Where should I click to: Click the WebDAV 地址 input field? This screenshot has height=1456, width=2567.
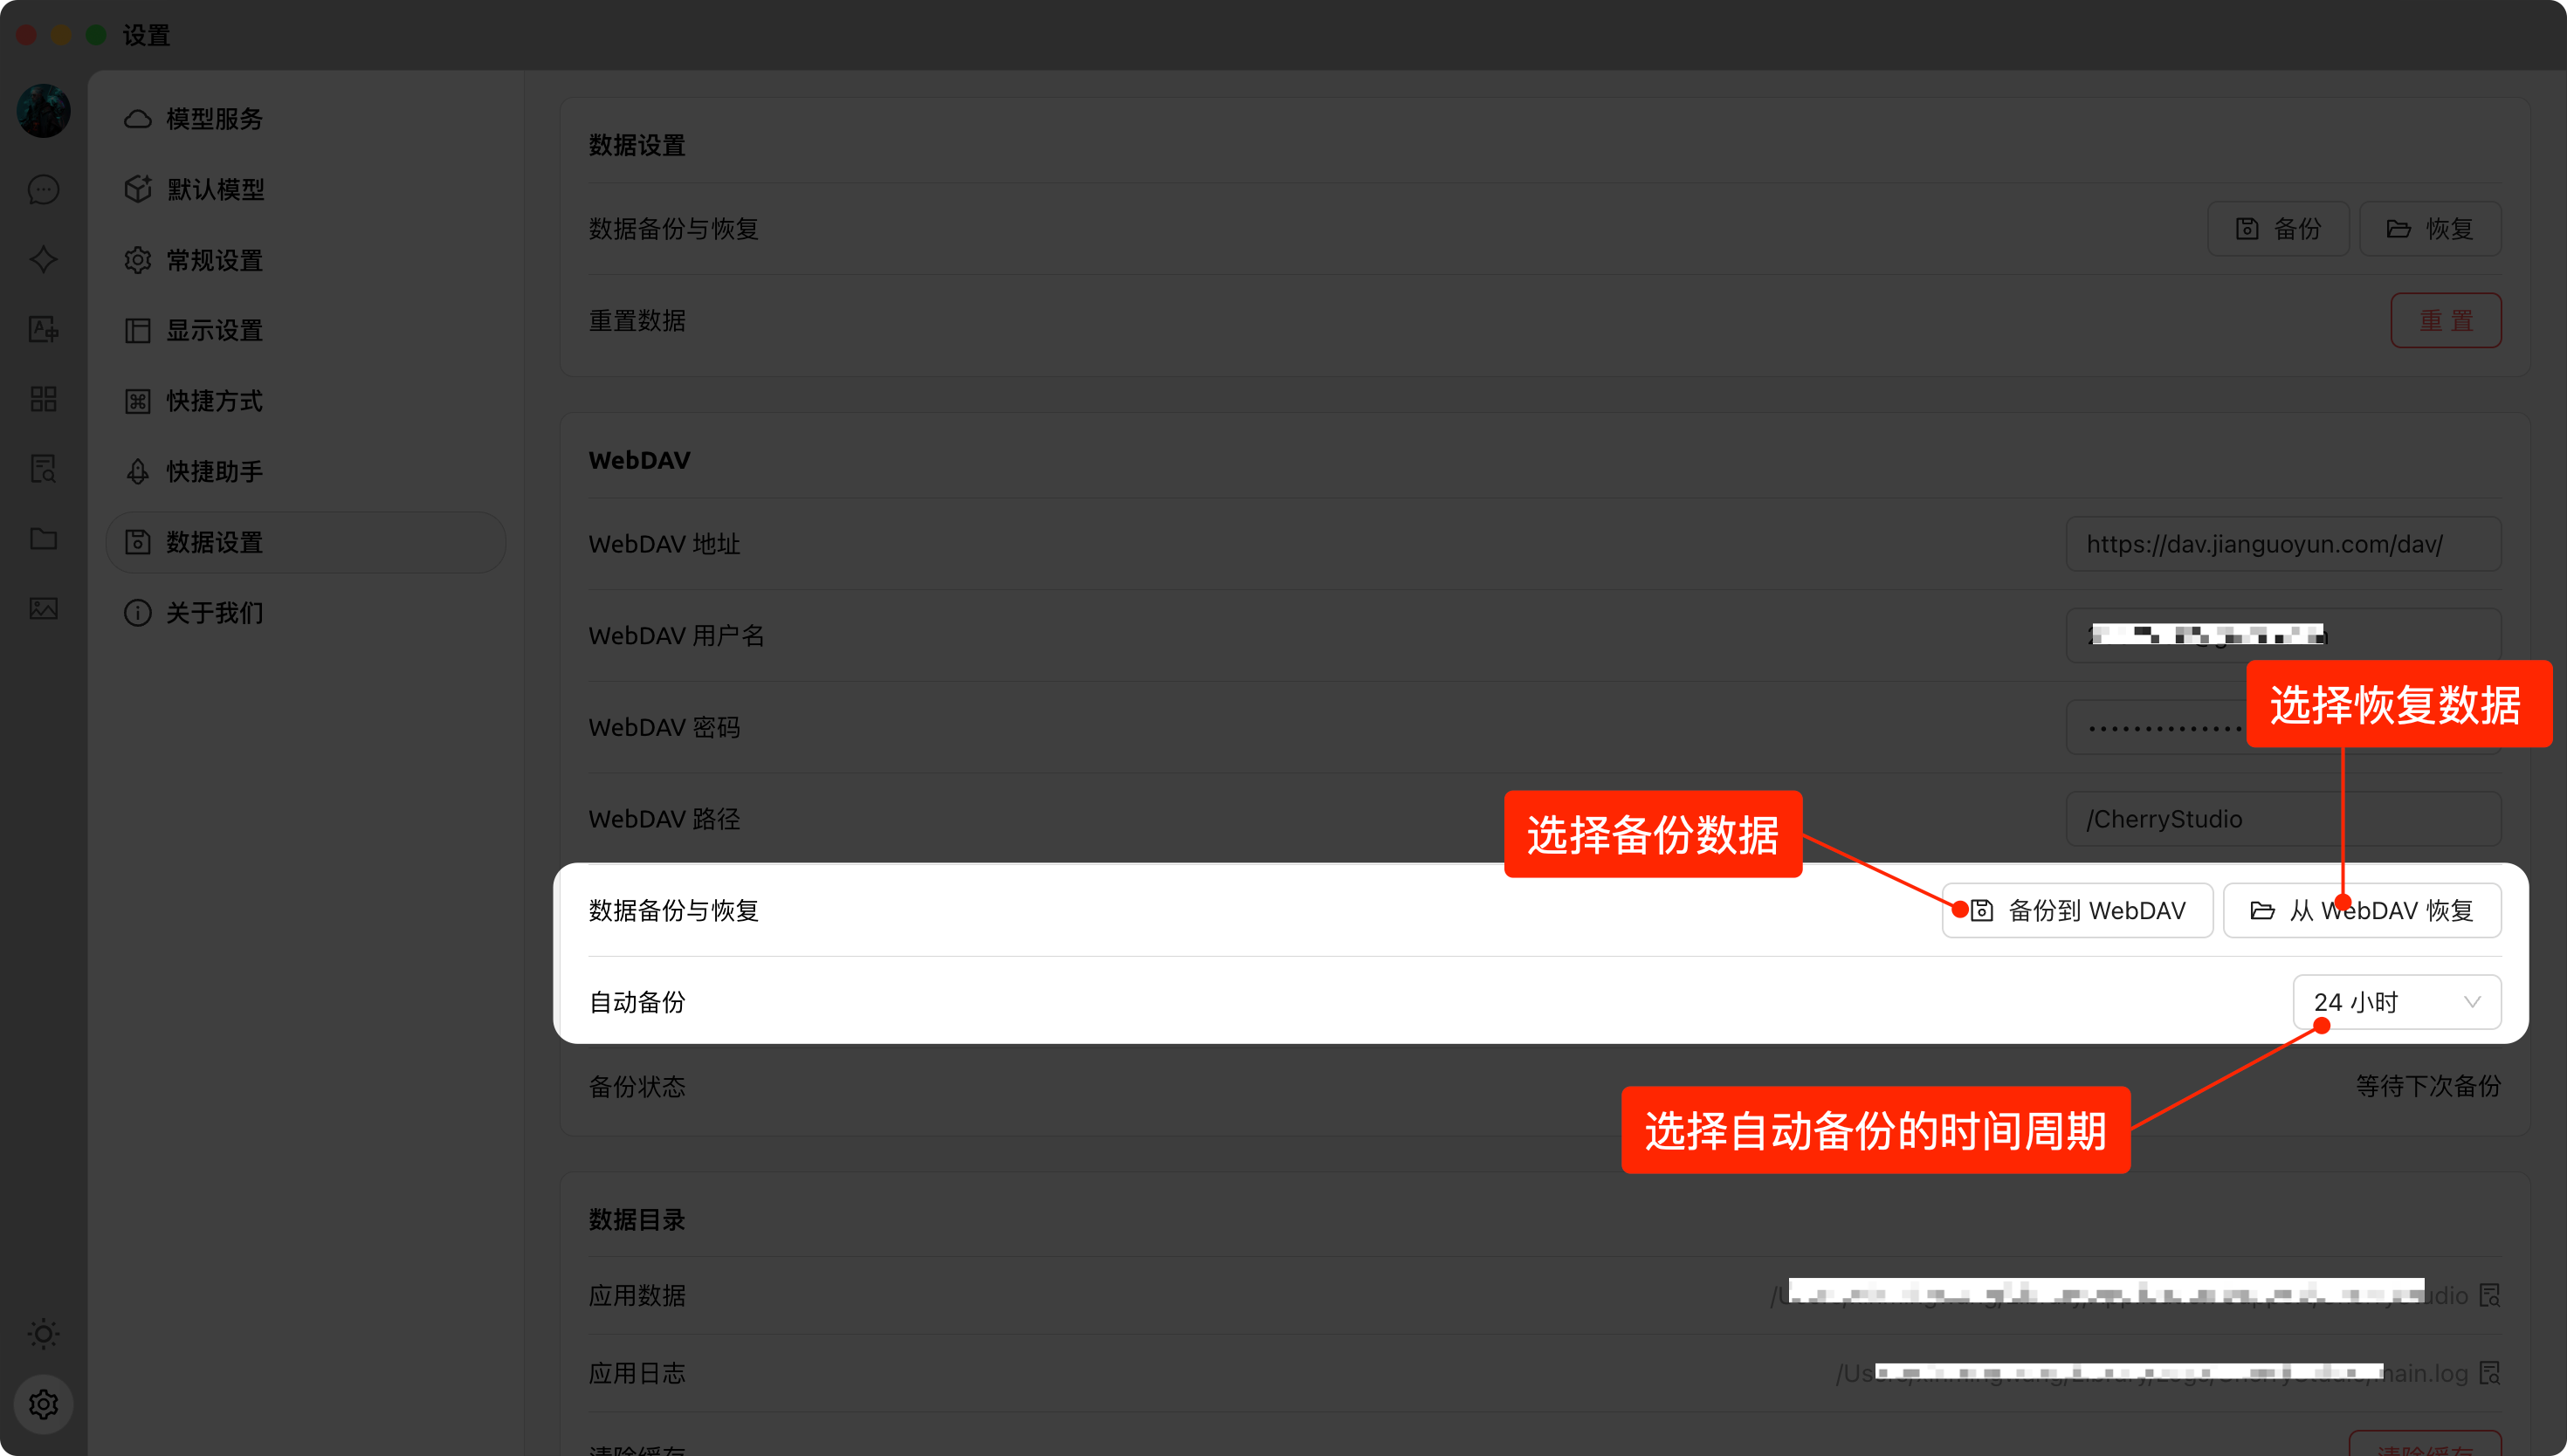2283,544
